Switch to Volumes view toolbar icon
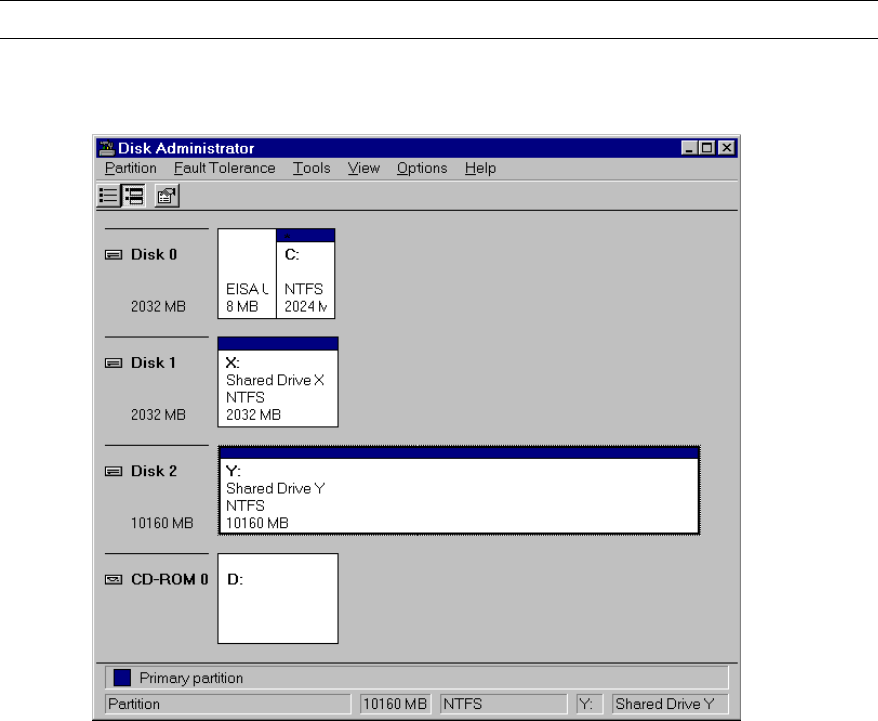This screenshot has width=878, height=721. pos(109,196)
